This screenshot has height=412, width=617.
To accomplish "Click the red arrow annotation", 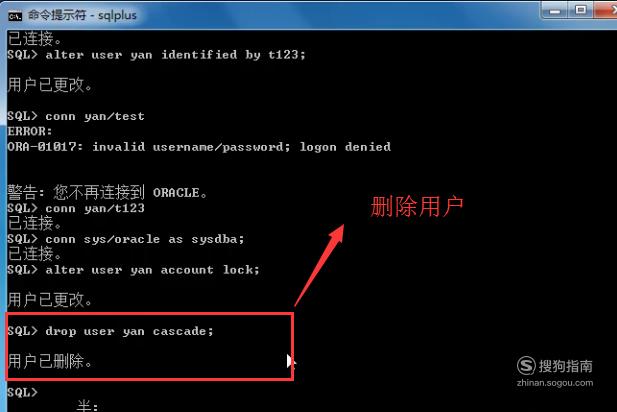I will click(320, 265).
